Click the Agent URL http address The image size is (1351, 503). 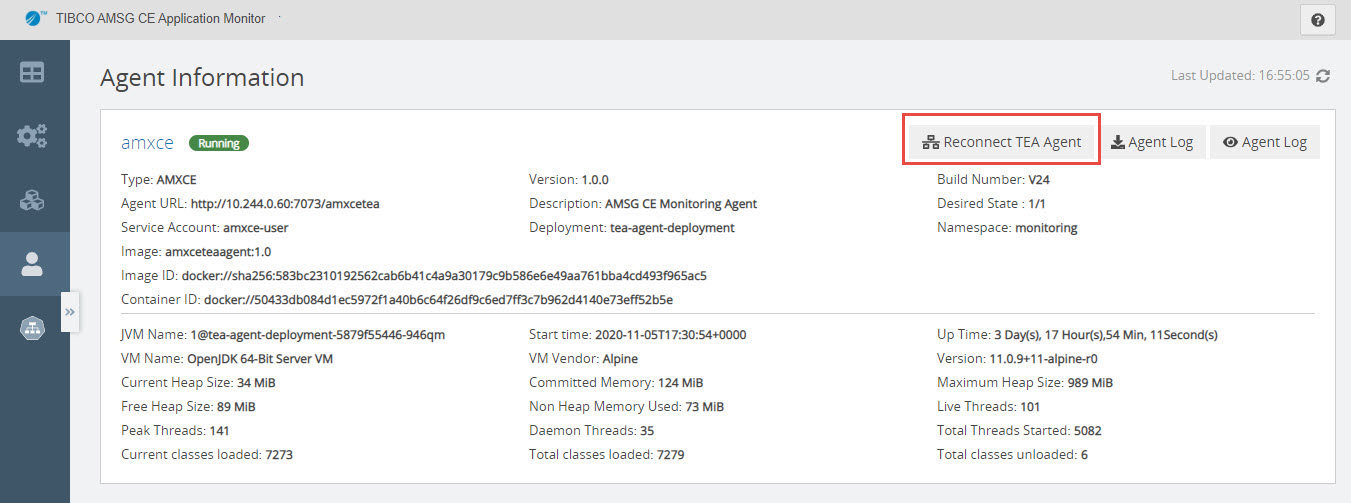[285, 204]
